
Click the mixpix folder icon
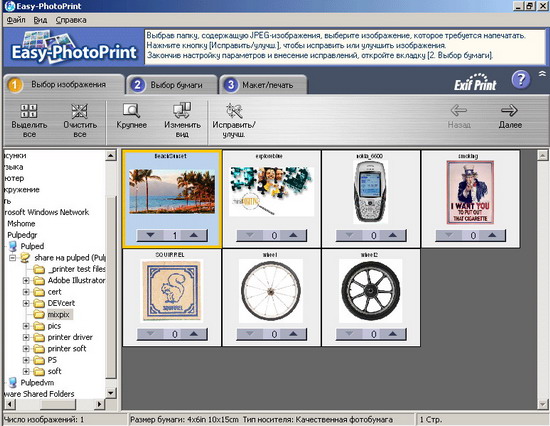[39, 314]
